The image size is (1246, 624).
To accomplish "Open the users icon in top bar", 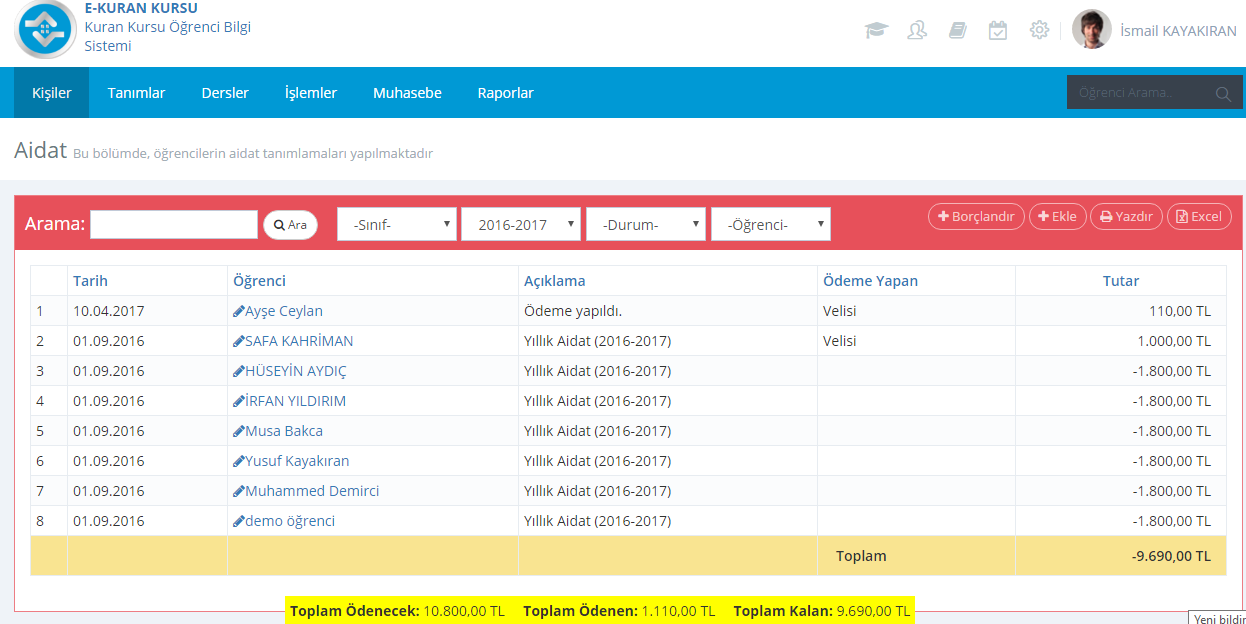I will 916,30.
